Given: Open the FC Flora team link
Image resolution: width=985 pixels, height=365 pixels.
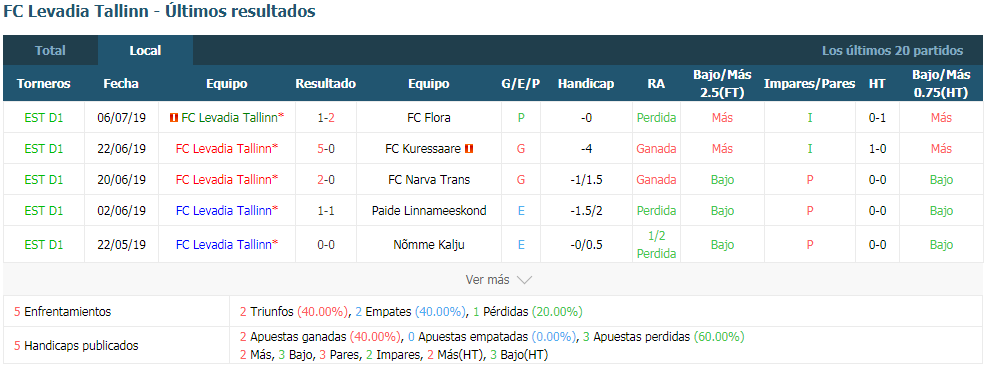Looking at the screenshot, I should pos(429,117).
